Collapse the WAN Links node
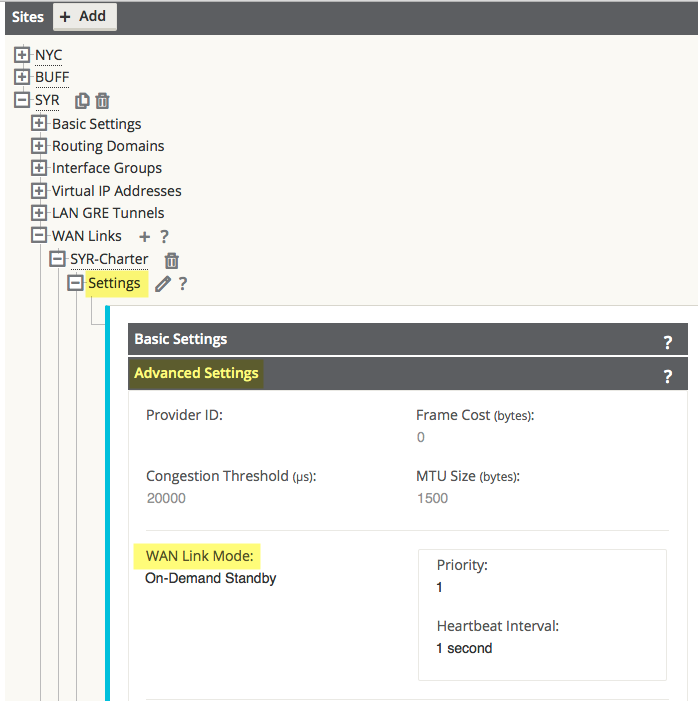Image resolution: width=698 pixels, height=701 pixels. pyautogui.click(x=39, y=235)
